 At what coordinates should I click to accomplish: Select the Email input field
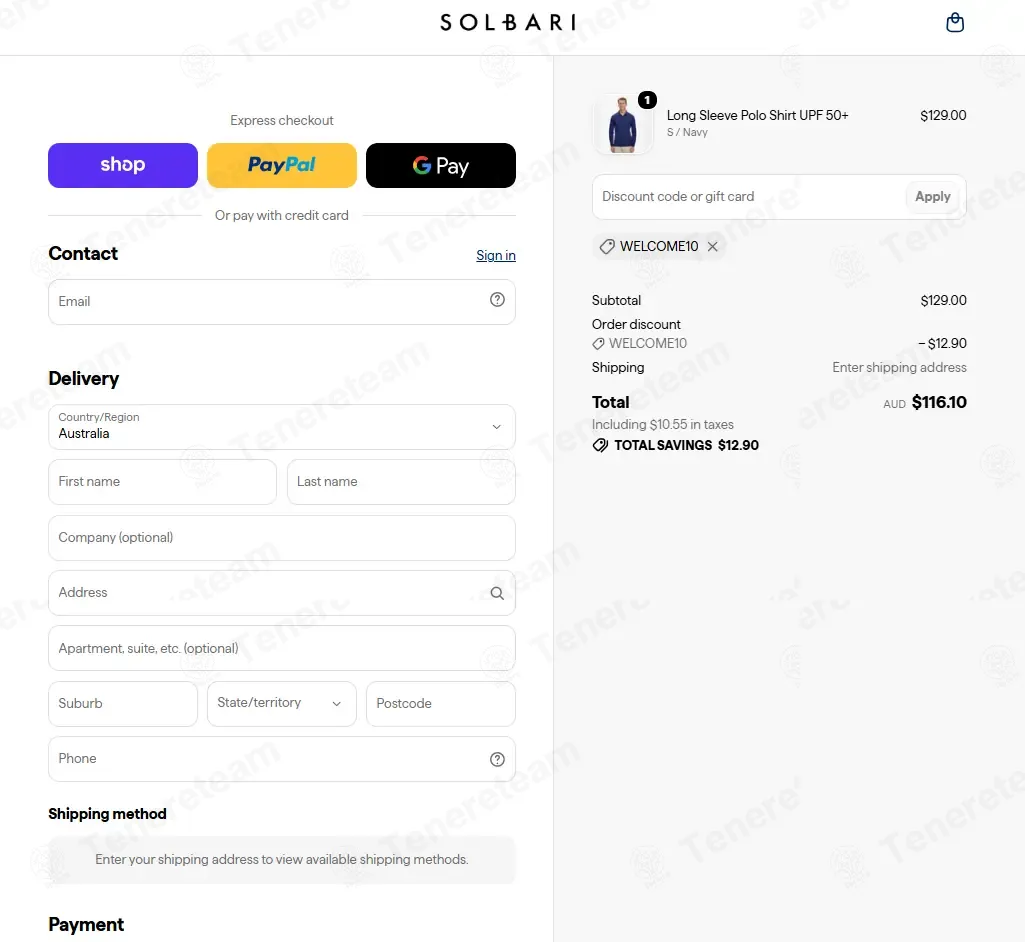click(282, 301)
